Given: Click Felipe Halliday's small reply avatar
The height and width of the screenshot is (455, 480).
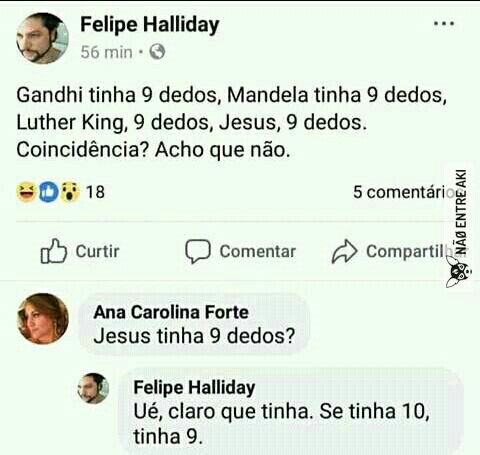Looking at the screenshot, I should 93,388.
